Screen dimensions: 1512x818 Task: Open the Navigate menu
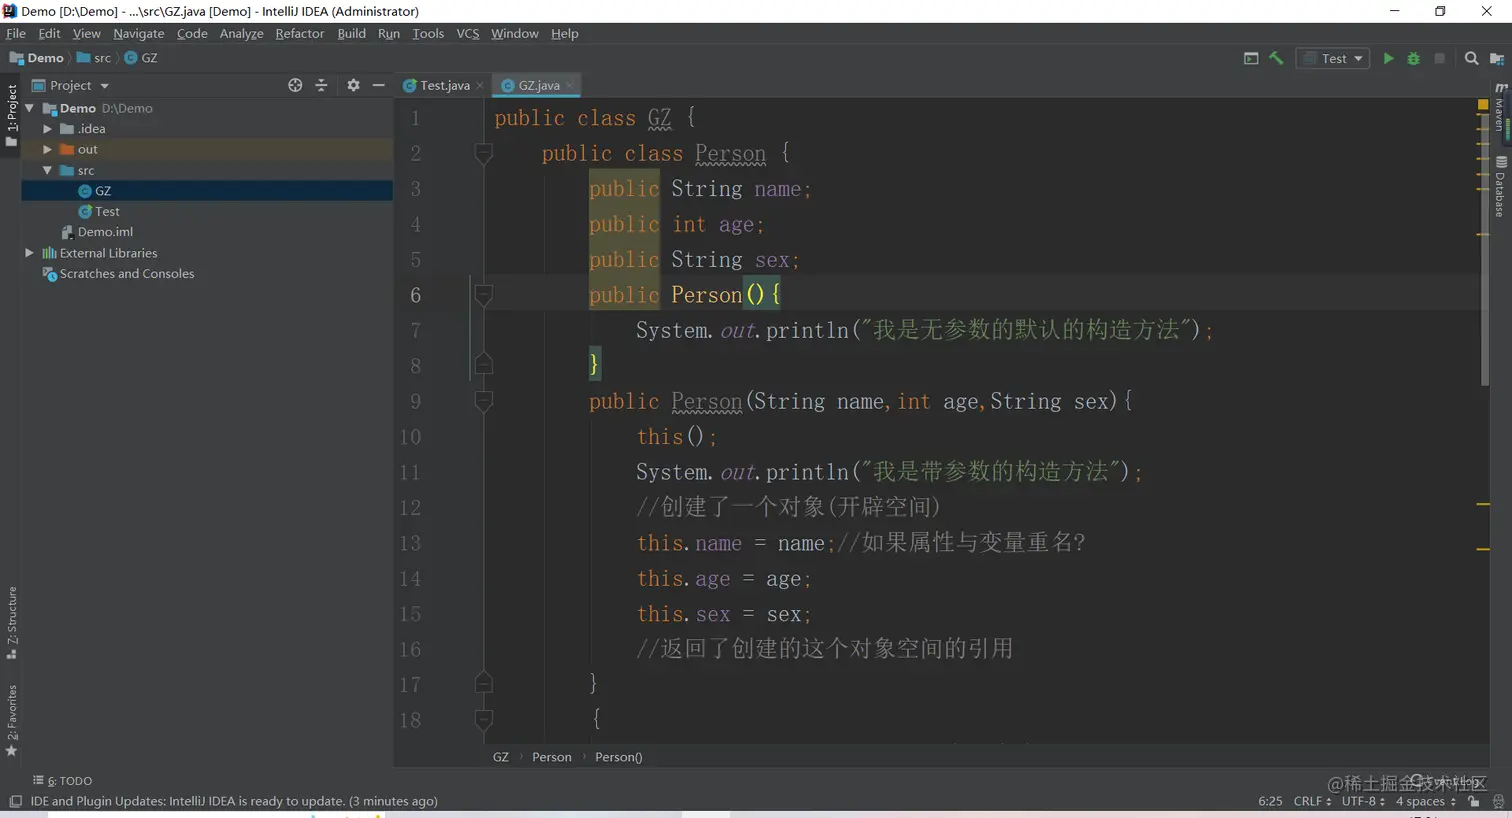(139, 33)
